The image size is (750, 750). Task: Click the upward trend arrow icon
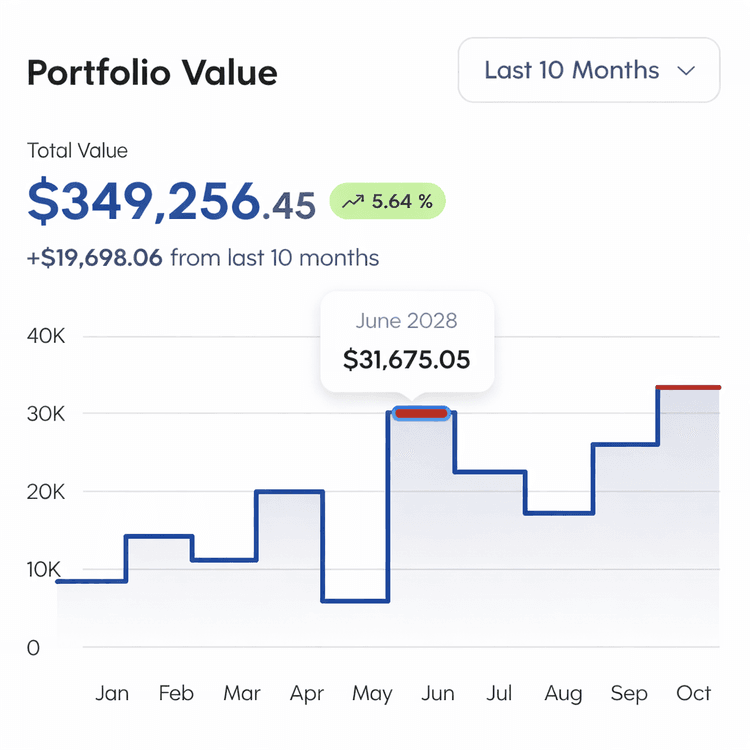(x=352, y=202)
